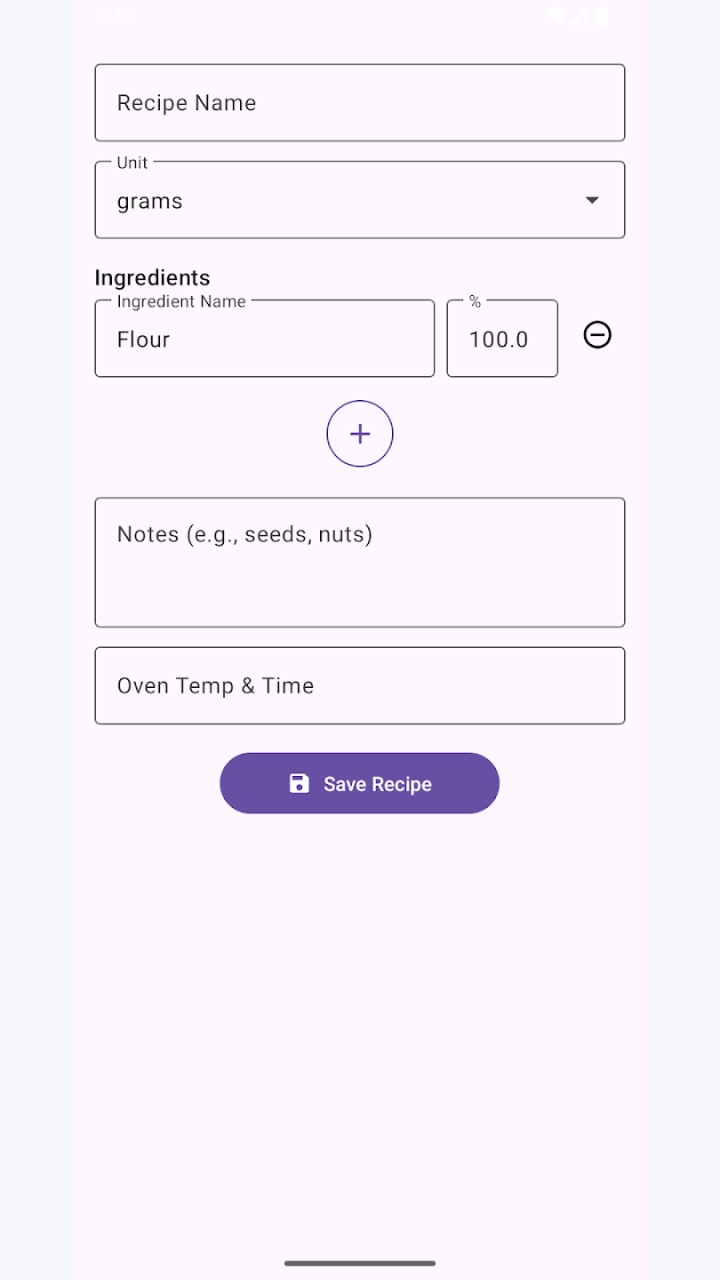Screen dimensions: 720x1280
Task: Add a new ingredient with plus button
Action: [360, 433]
